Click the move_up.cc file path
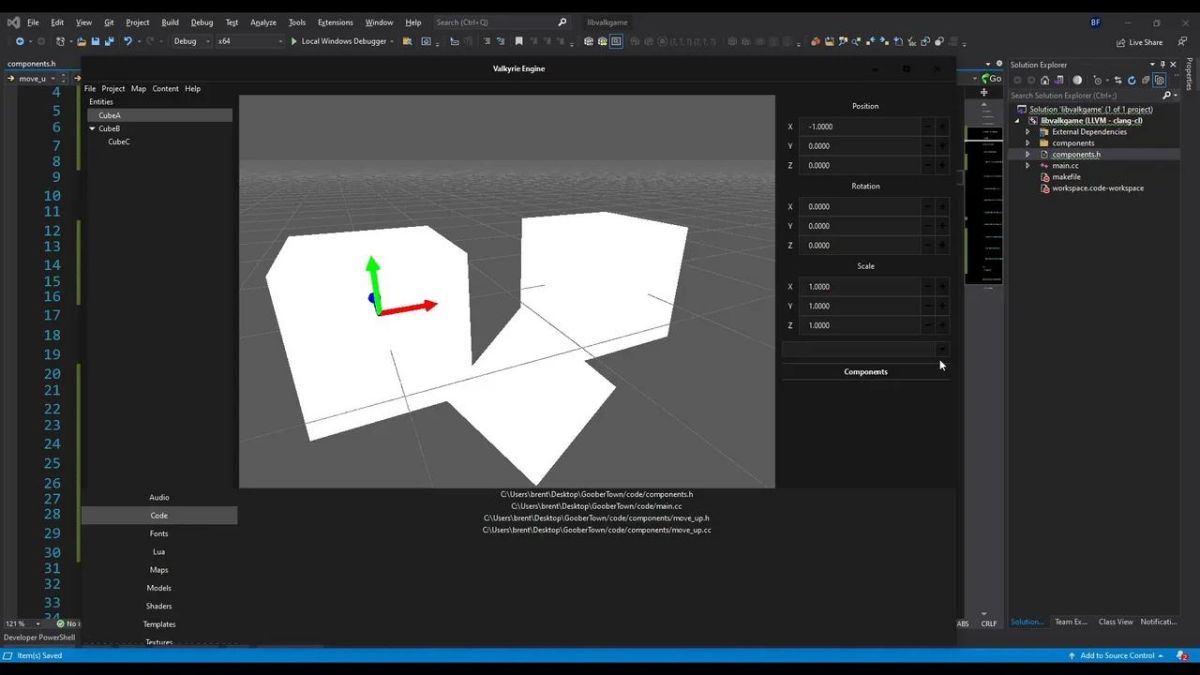 point(597,530)
